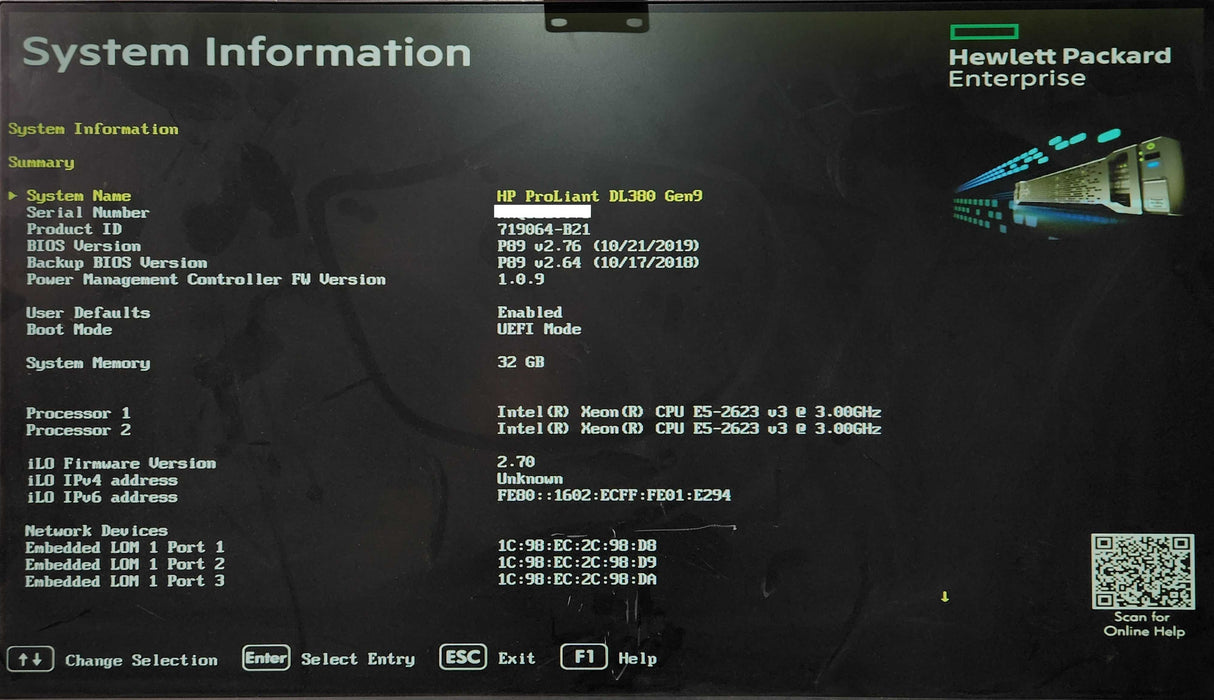1214x700 pixels.
Task: Click the Enter key icon
Action: tap(266, 657)
